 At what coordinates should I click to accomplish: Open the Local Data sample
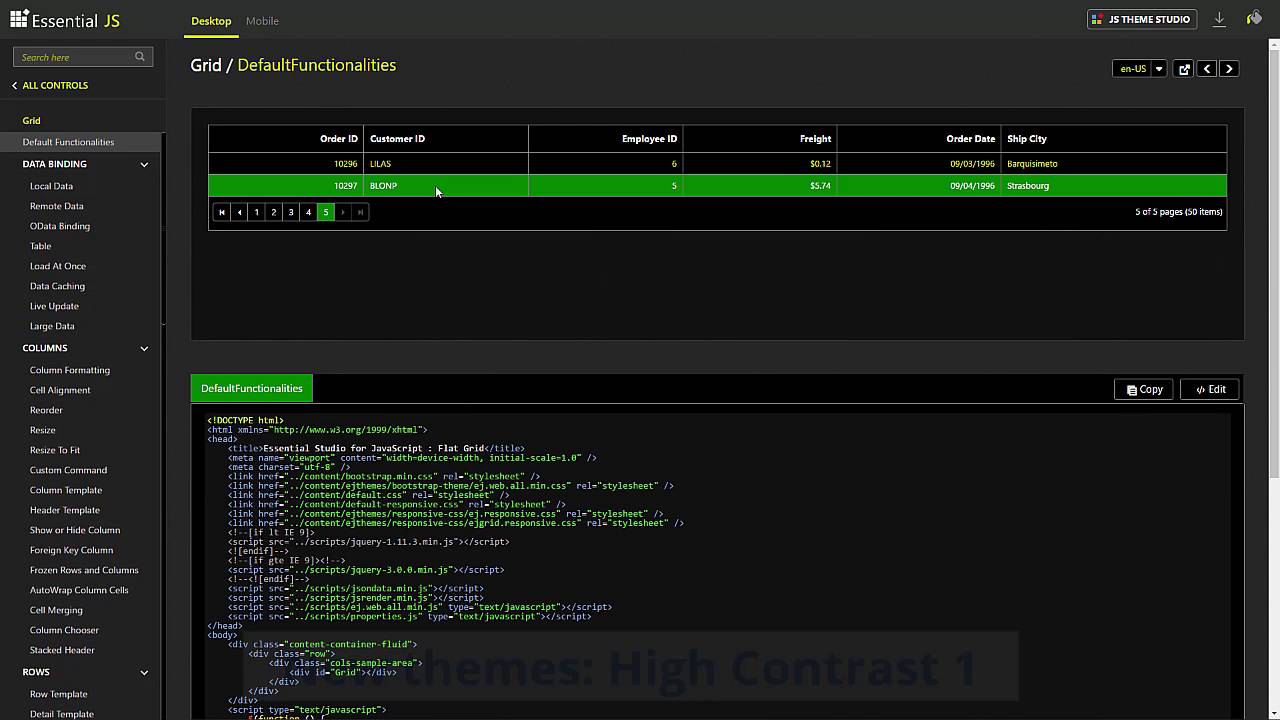51,186
